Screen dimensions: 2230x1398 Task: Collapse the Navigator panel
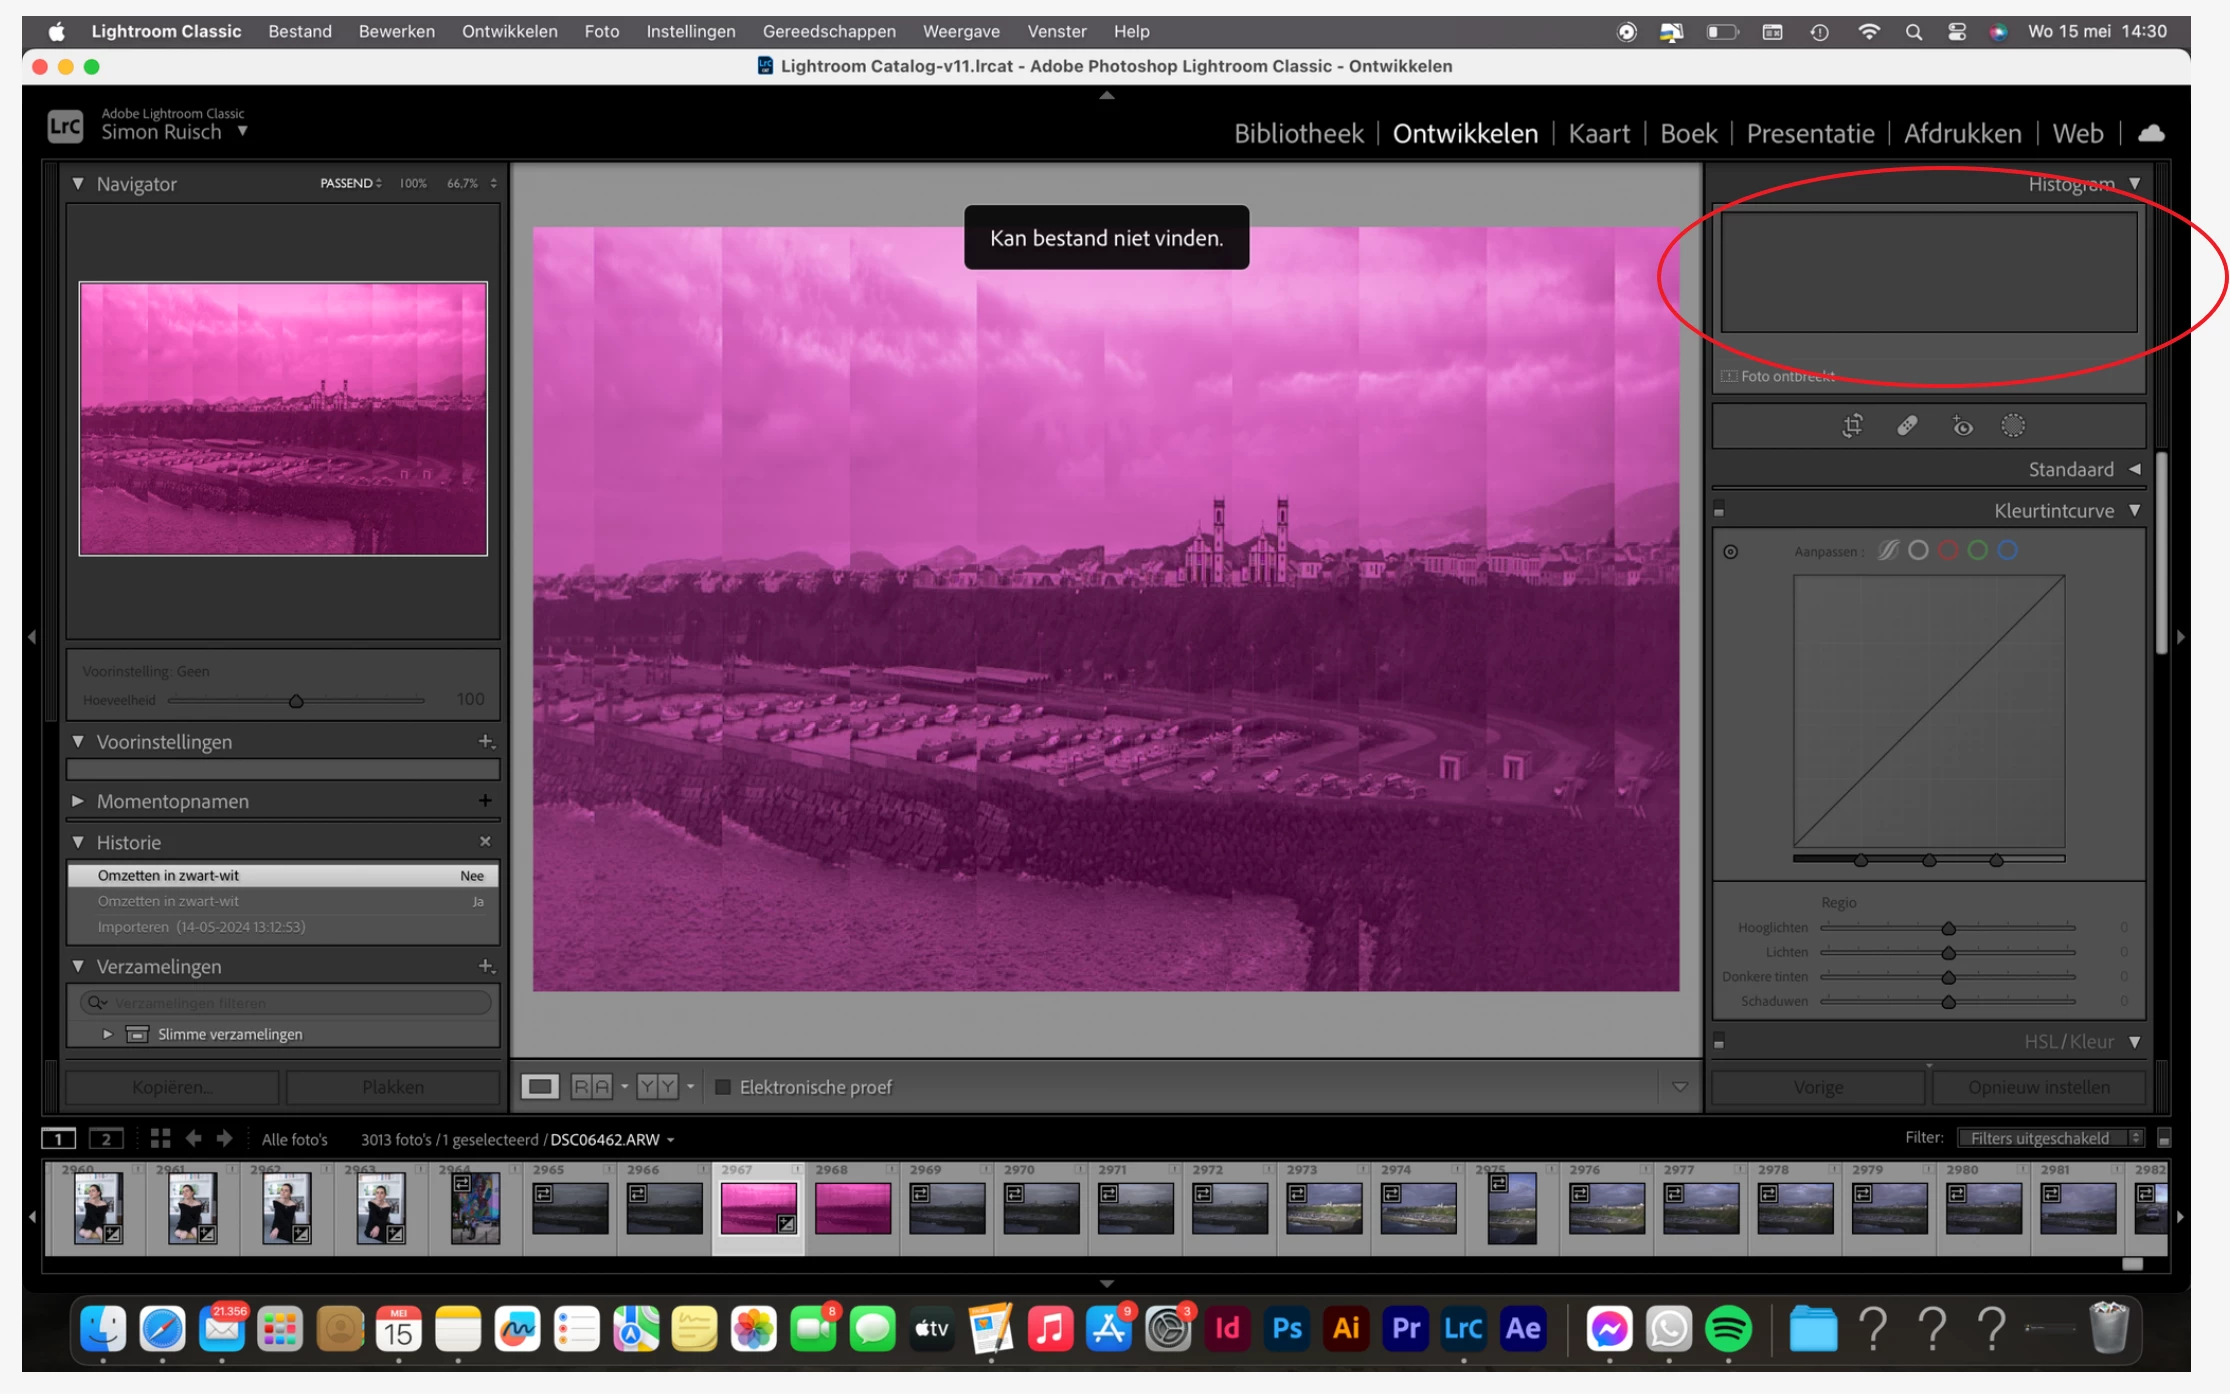pos(78,184)
